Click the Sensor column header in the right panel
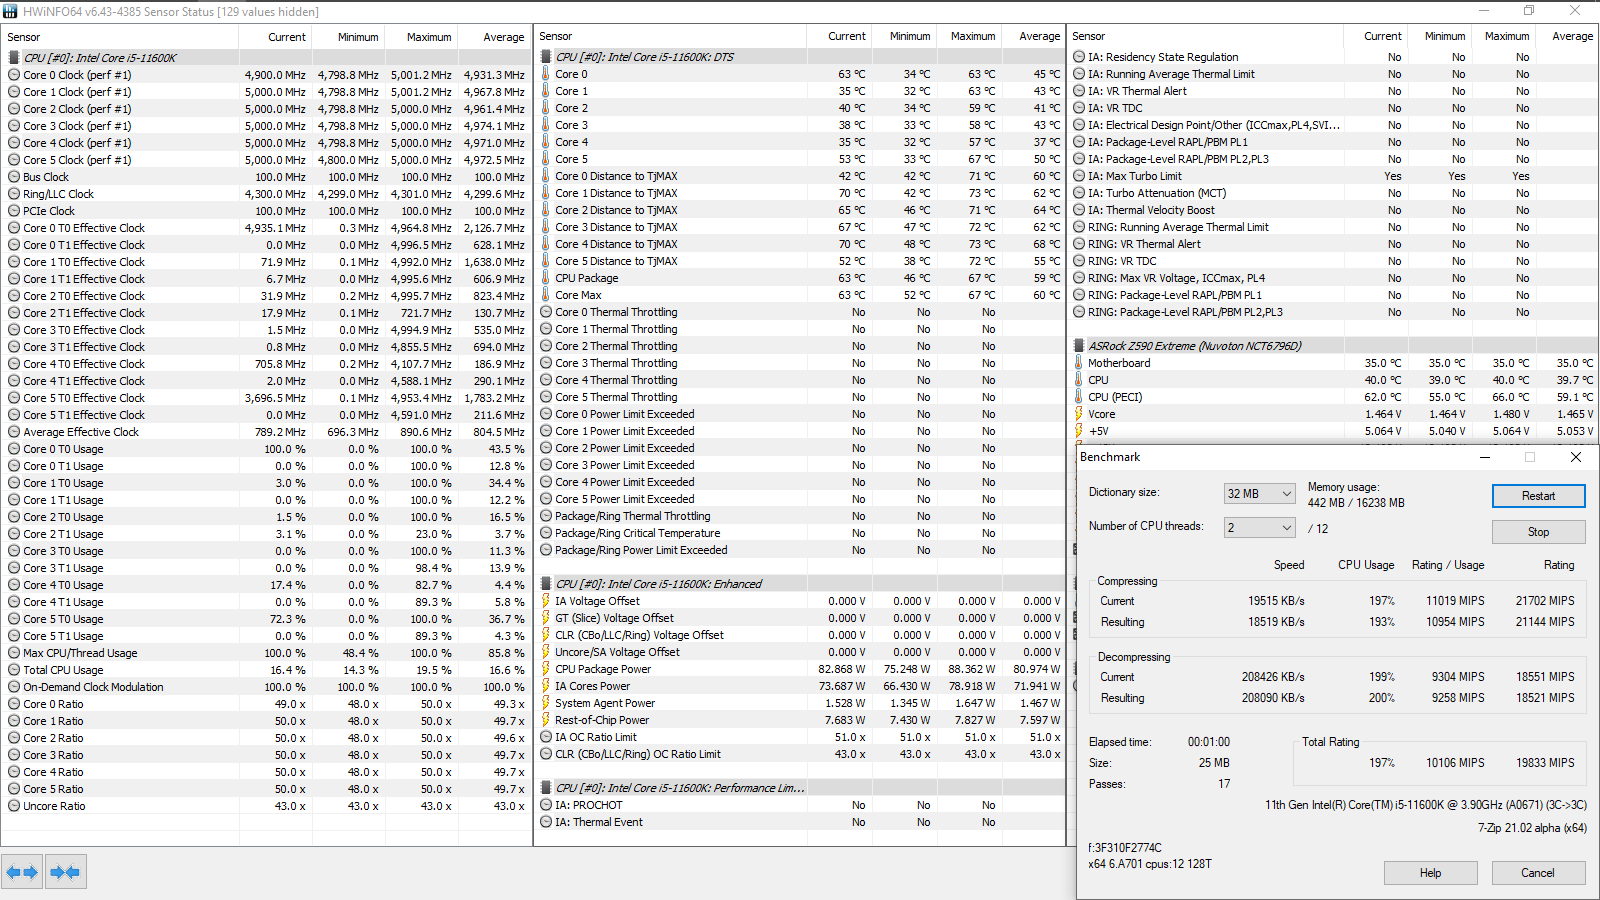The width and height of the screenshot is (1600, 900). click(1206, 36)
